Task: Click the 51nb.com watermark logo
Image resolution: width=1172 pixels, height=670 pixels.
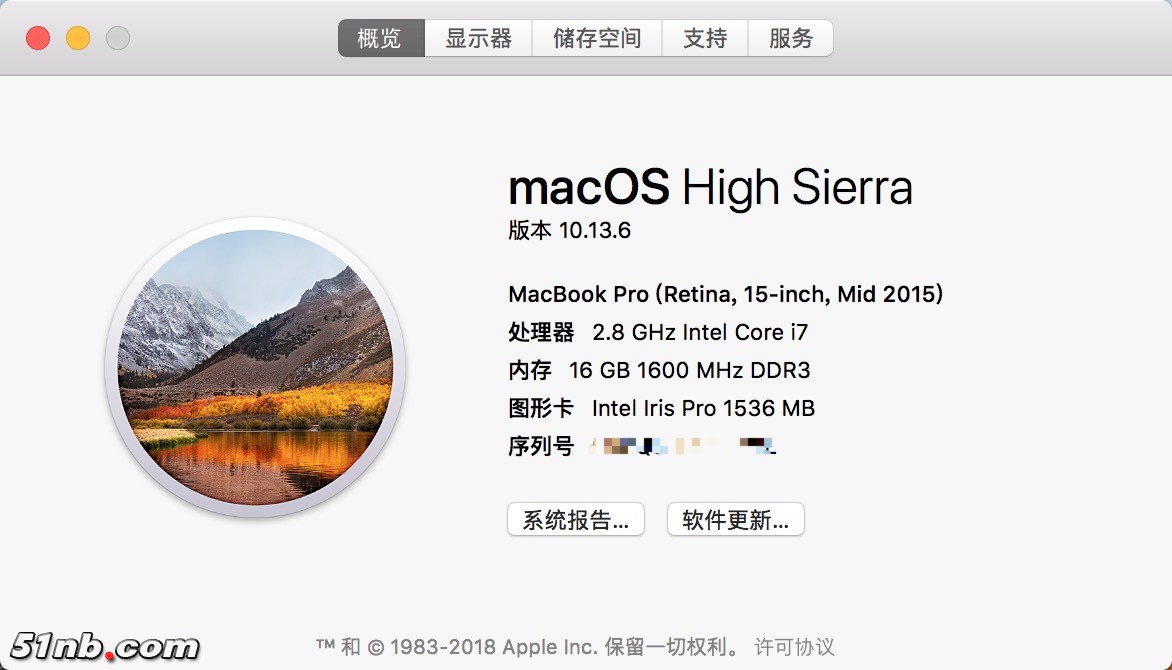Action: pyautogui.click(x=106, y=646)
